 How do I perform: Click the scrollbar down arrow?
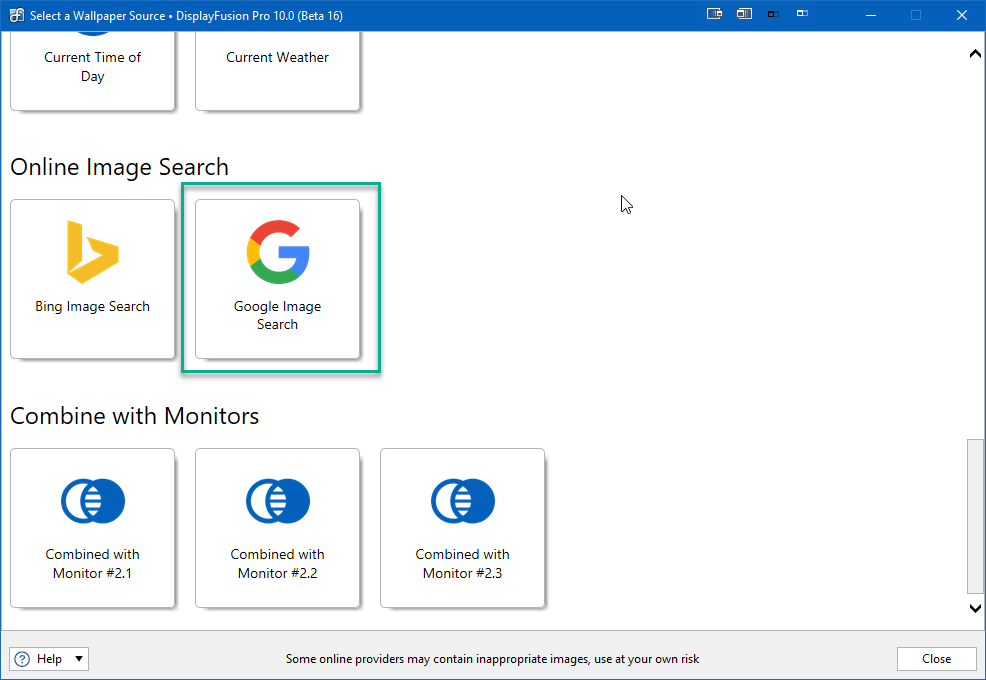click(x=975, y=607)
